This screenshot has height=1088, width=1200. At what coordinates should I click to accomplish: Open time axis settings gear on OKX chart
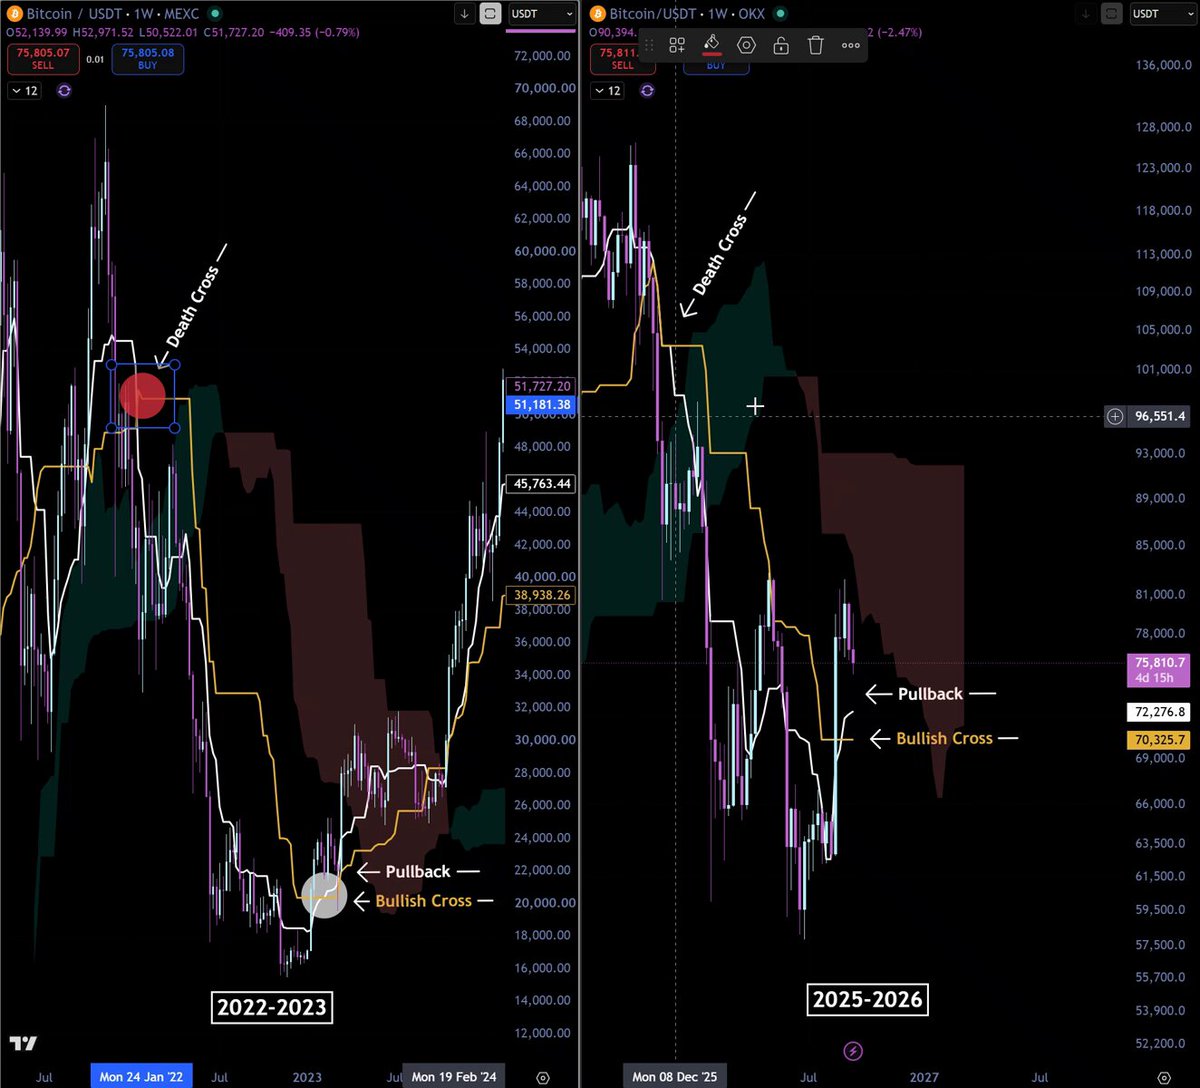pos(1166,1078)
